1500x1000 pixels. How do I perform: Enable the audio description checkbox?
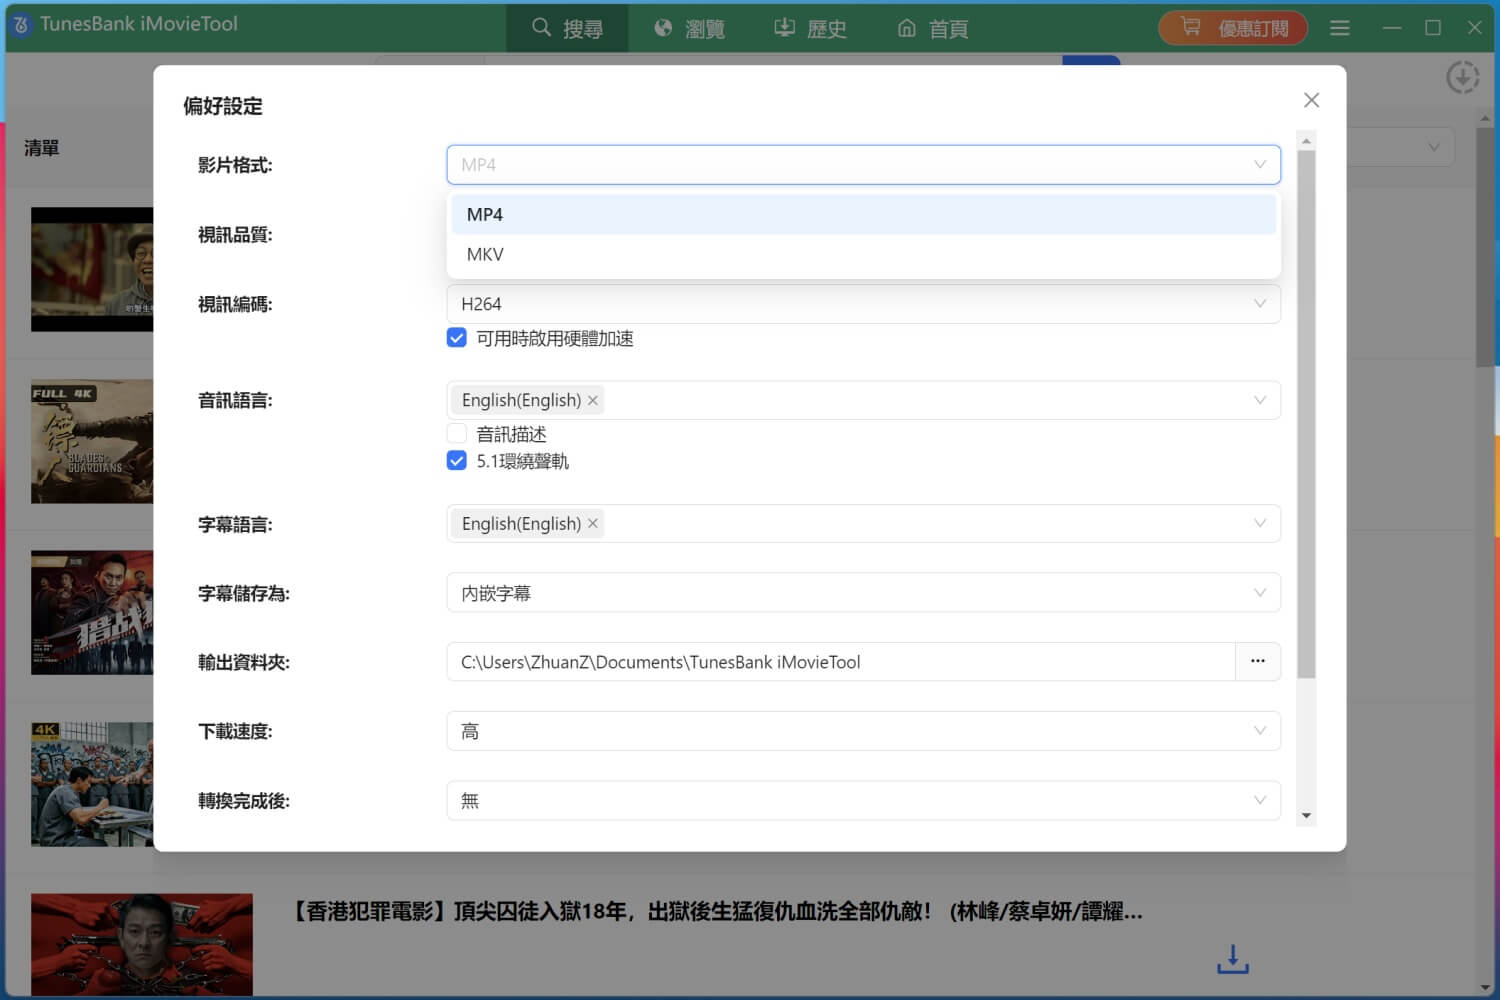457,434
